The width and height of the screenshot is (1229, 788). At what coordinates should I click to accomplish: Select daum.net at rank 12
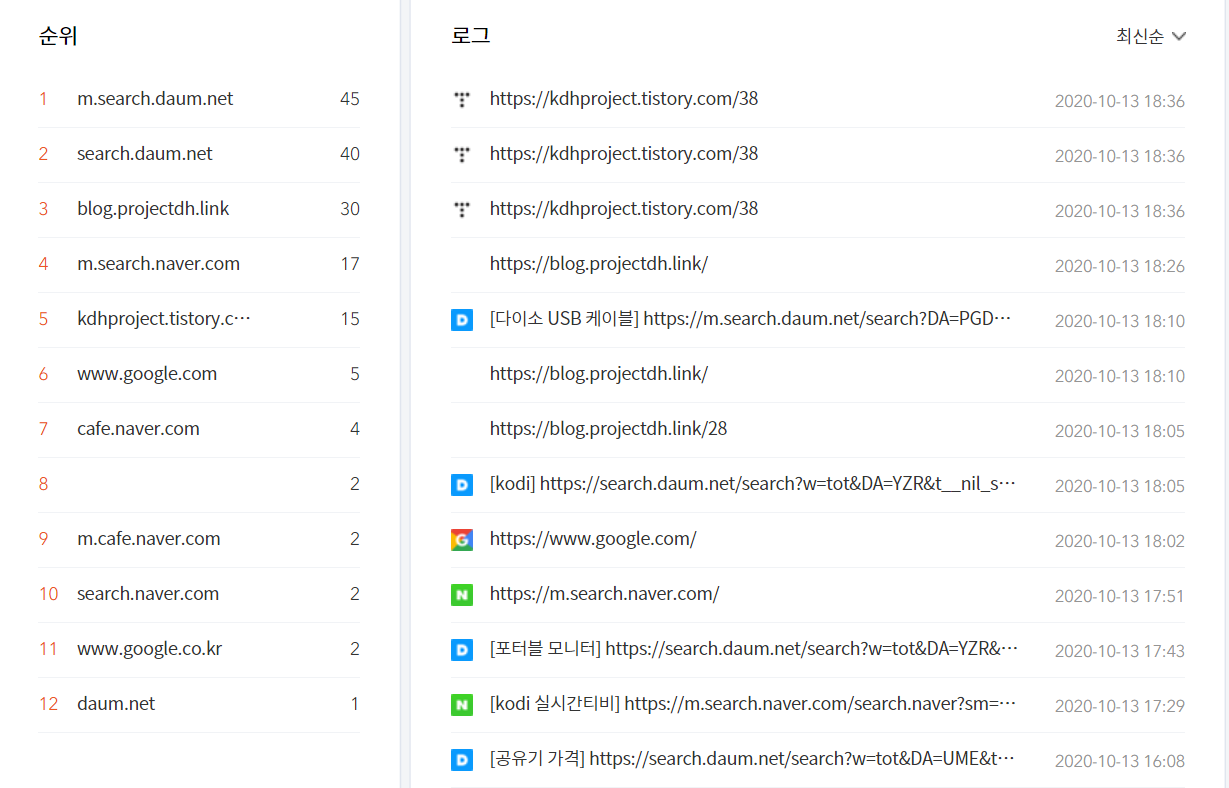click(116, 704)
